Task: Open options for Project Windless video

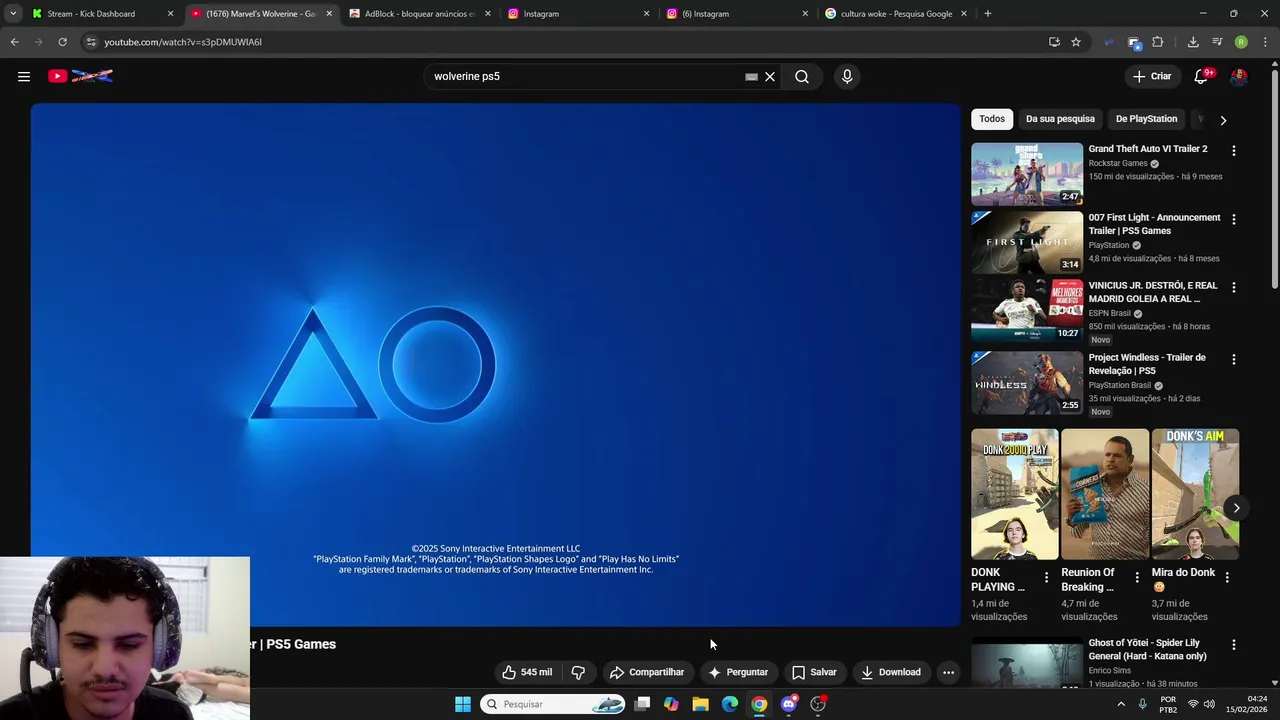Action: [1233, 359]
